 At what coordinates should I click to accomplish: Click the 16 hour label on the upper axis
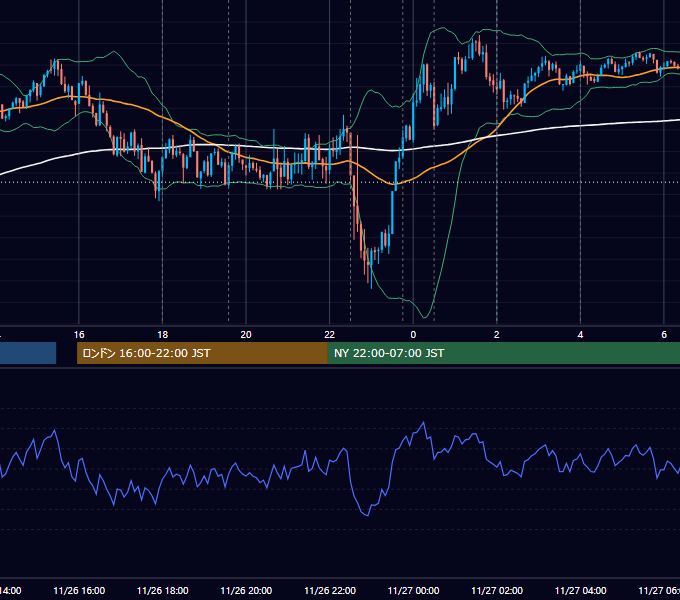79,335
